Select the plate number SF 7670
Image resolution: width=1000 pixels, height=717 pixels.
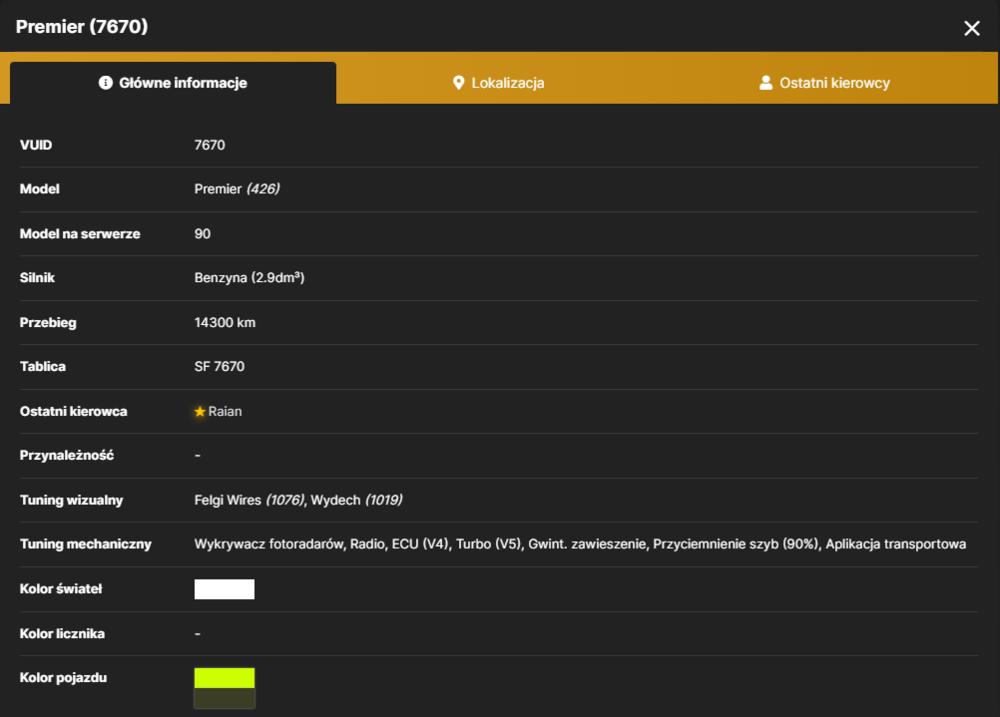219,366
